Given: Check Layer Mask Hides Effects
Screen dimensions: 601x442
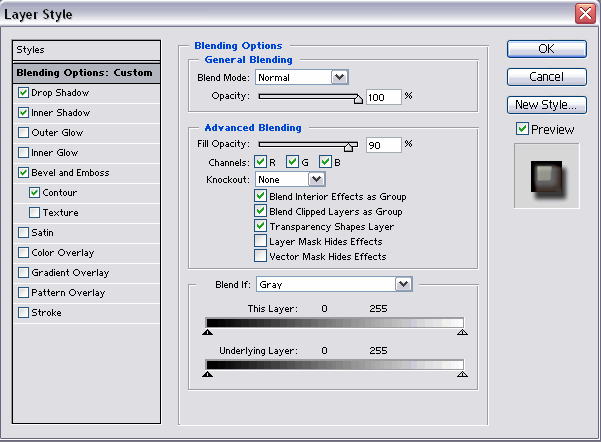Looking at the screenshot, I should (260, 241).
